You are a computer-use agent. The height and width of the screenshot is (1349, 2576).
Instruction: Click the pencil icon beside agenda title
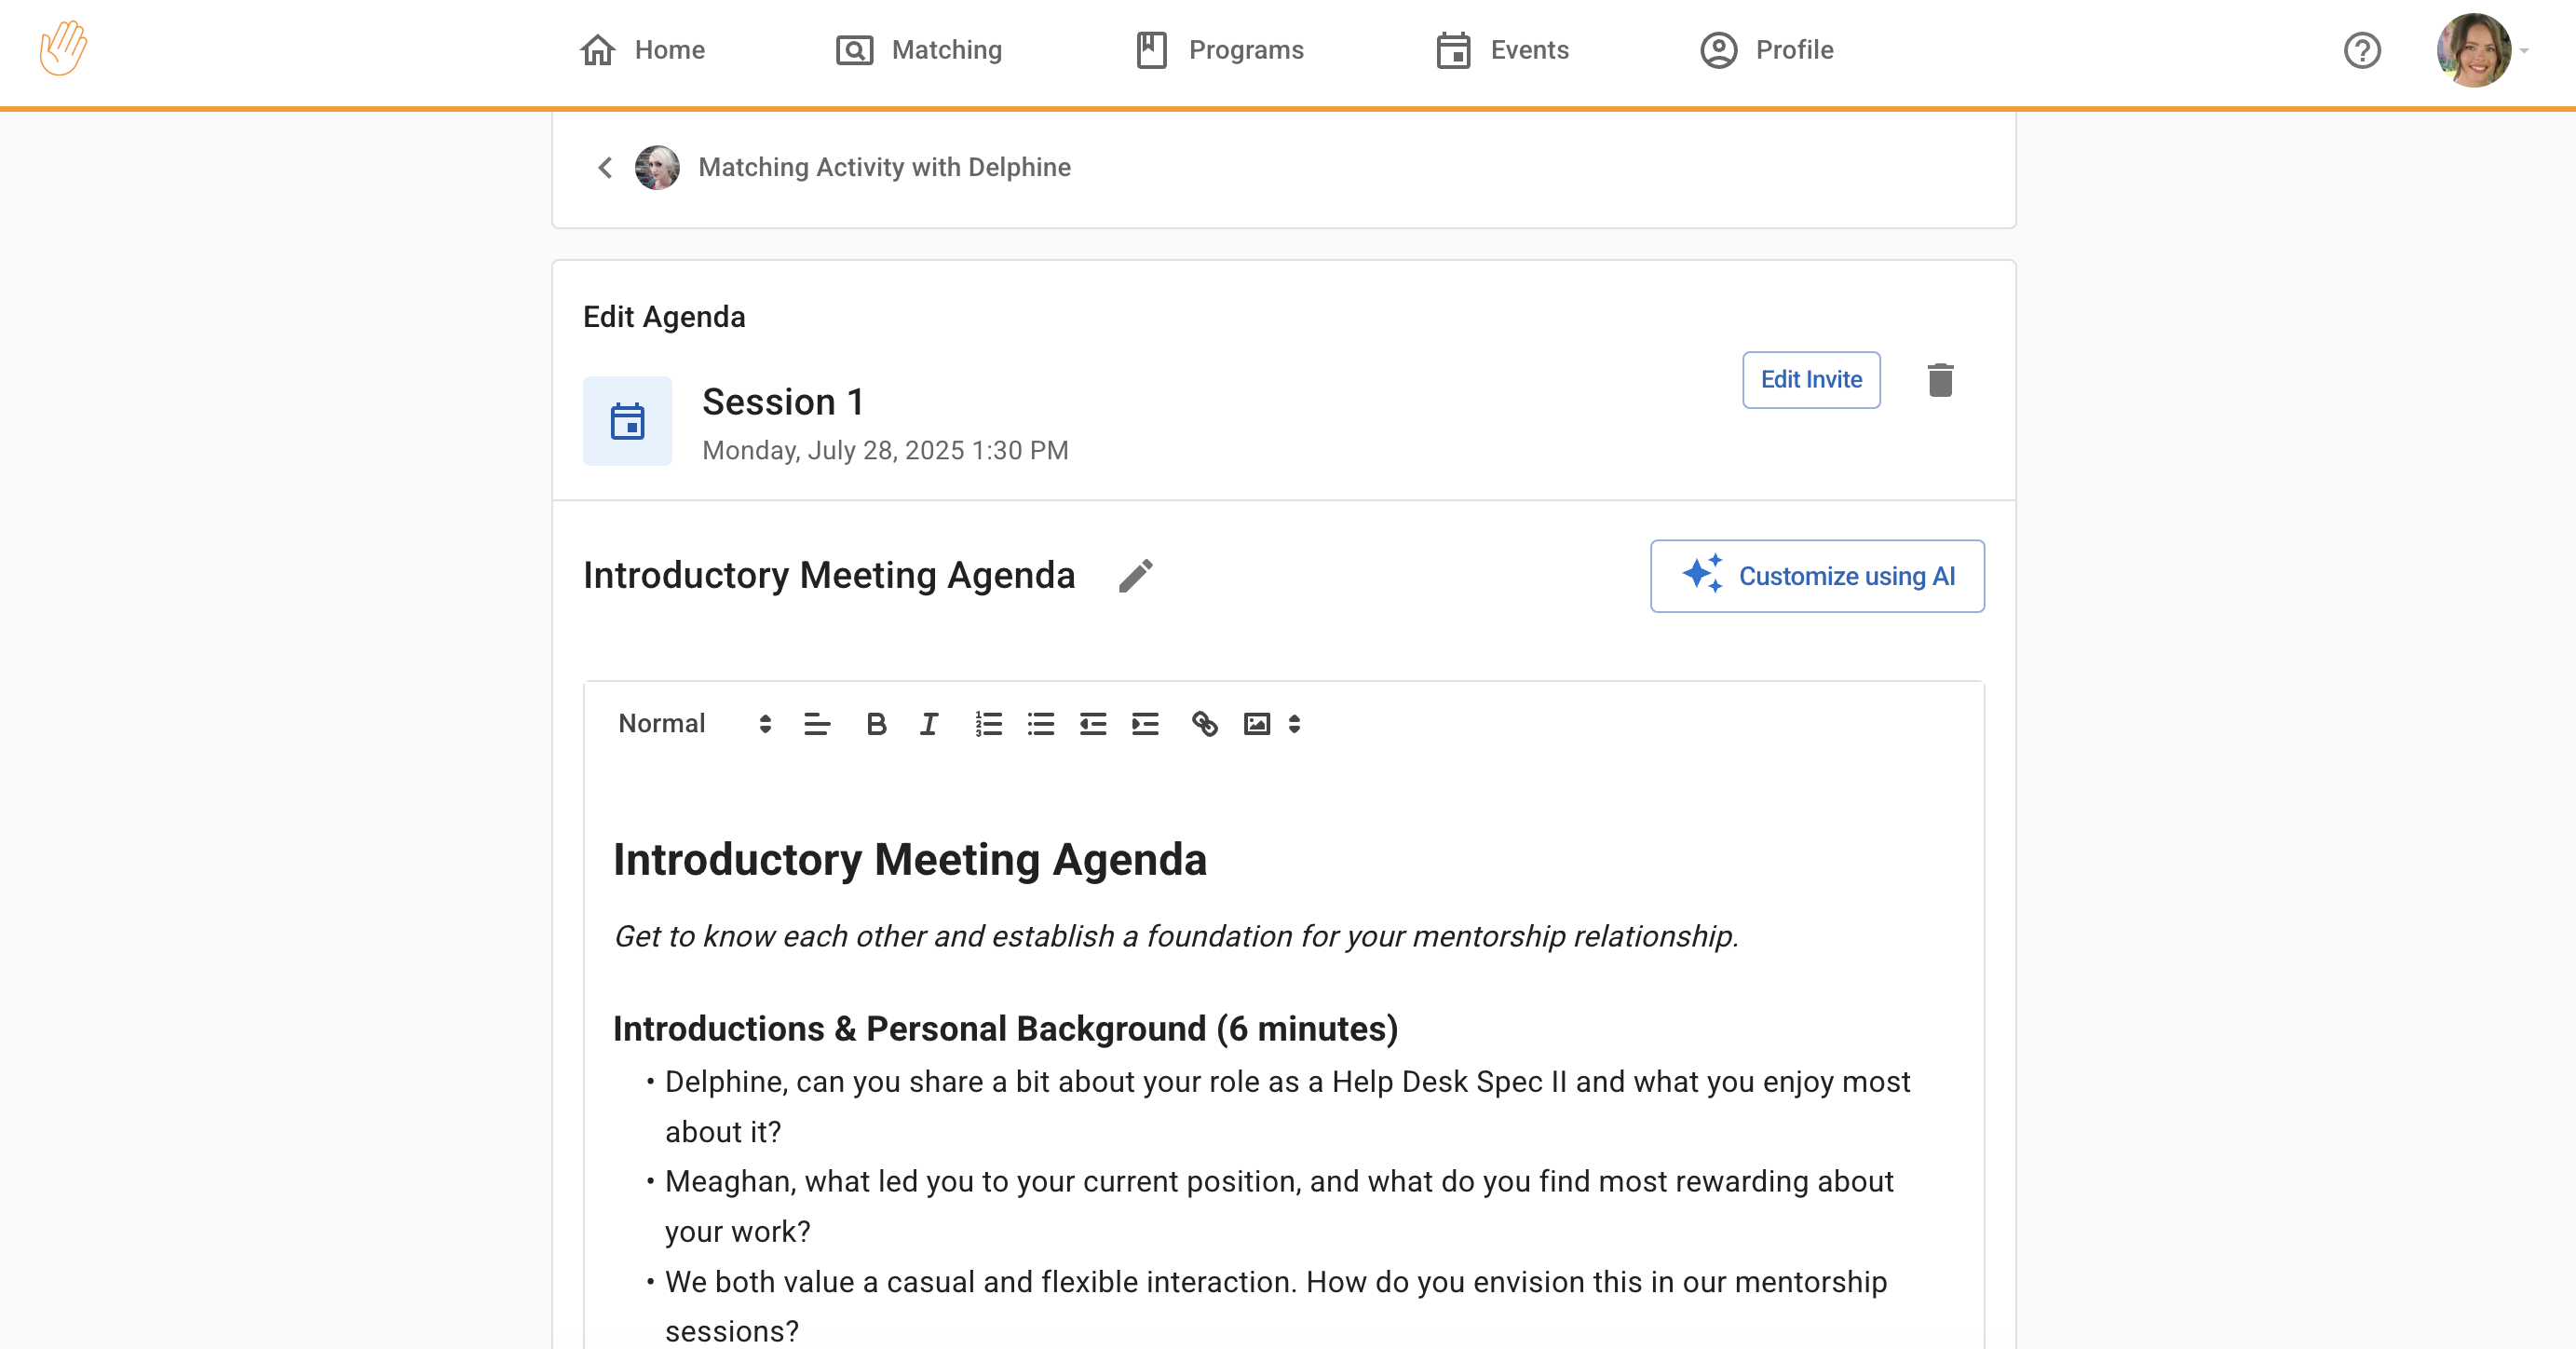(x=1135, y=576)
